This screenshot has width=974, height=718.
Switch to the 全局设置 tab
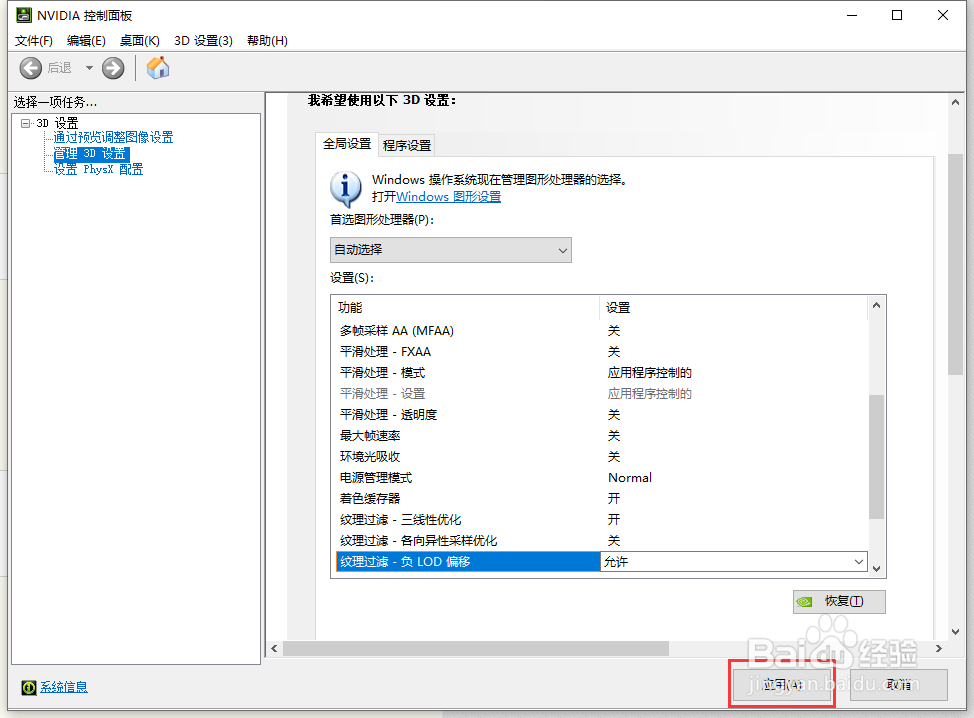[x=347, y=144]
